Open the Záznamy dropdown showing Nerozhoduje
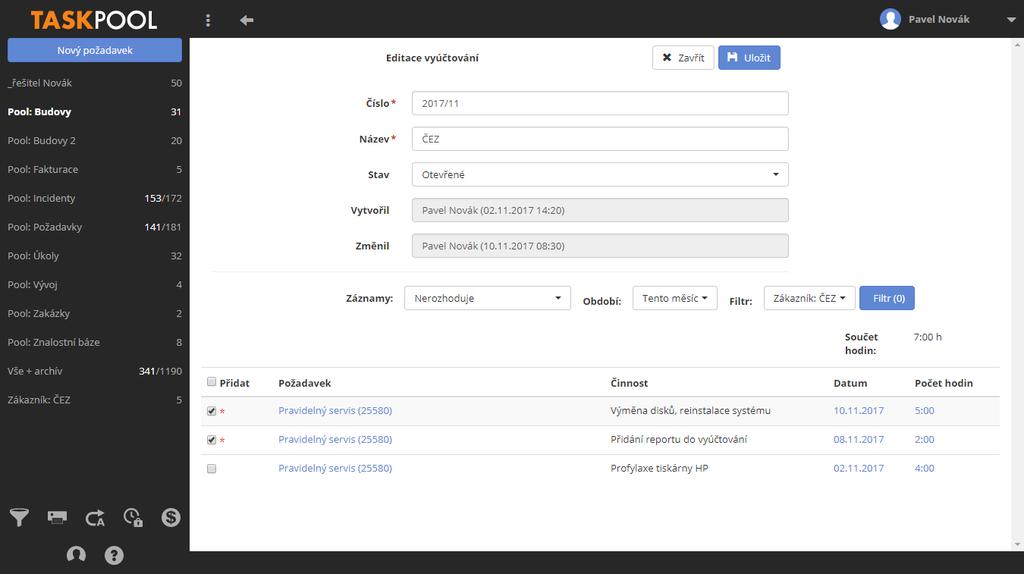Image resolution: width=1024 pixels, height=574 pixels. (x=487, y=298)
